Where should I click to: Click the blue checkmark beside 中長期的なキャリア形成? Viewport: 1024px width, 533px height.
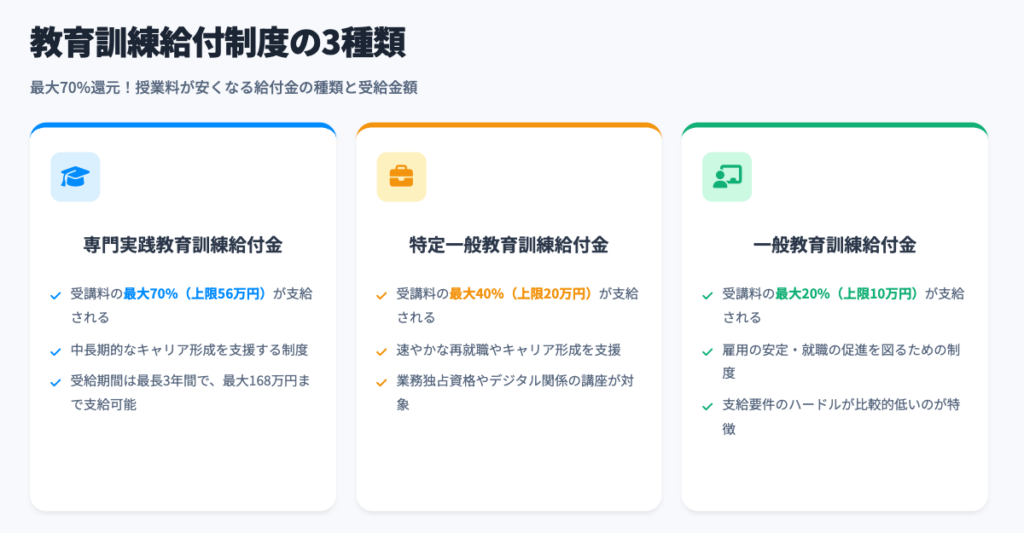tap(56, 351)
